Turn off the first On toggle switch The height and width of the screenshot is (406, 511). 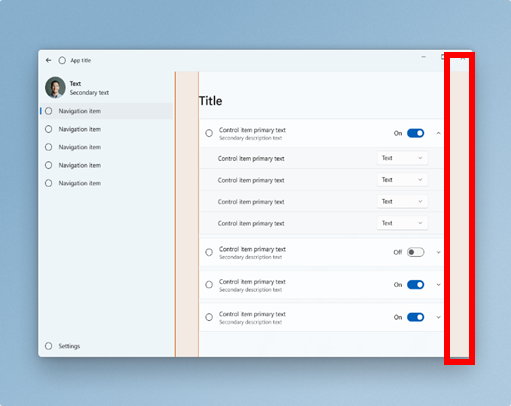point(415,133)
